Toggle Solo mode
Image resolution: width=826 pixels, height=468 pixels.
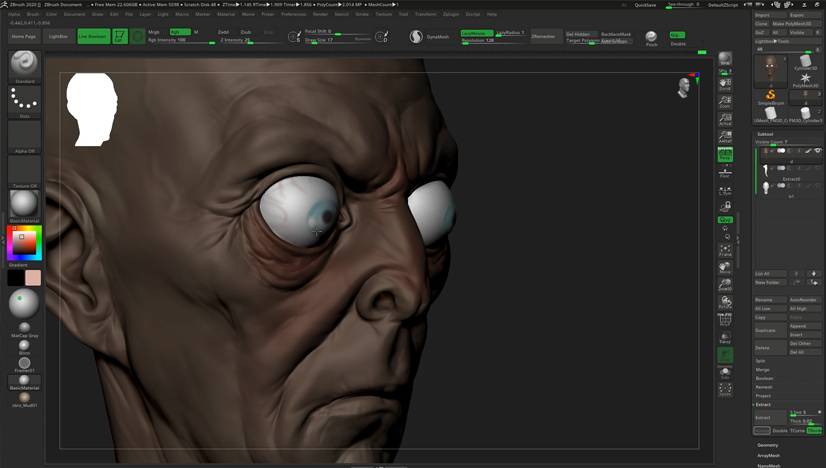click(x=725, y=372)
